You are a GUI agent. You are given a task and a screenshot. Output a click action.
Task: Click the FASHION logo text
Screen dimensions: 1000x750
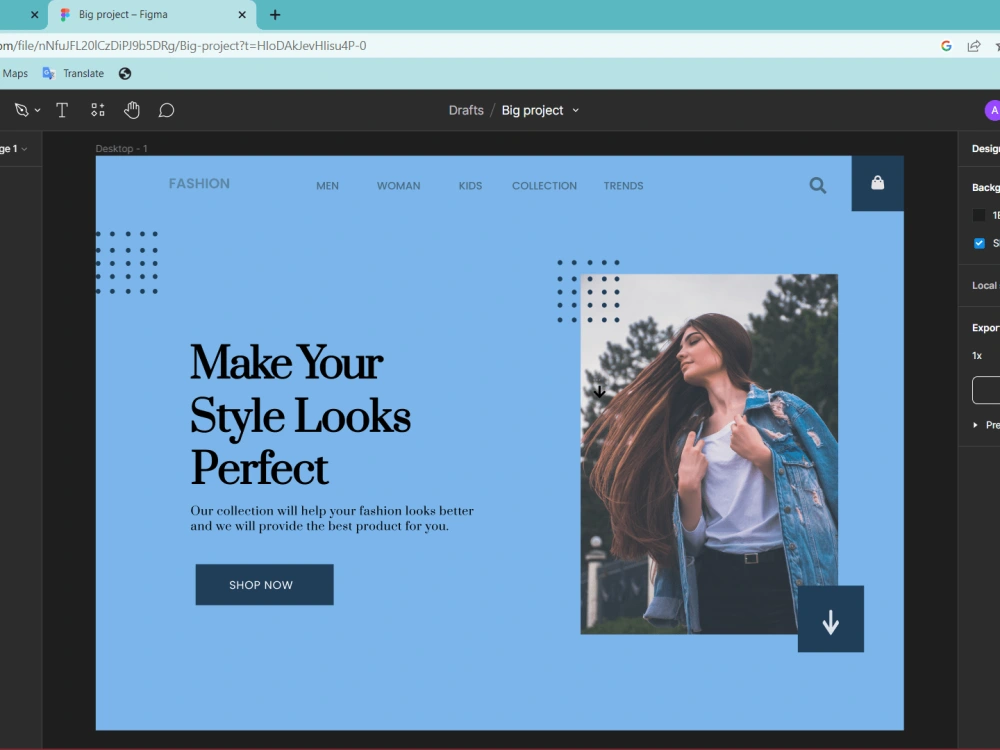[199, 184]
